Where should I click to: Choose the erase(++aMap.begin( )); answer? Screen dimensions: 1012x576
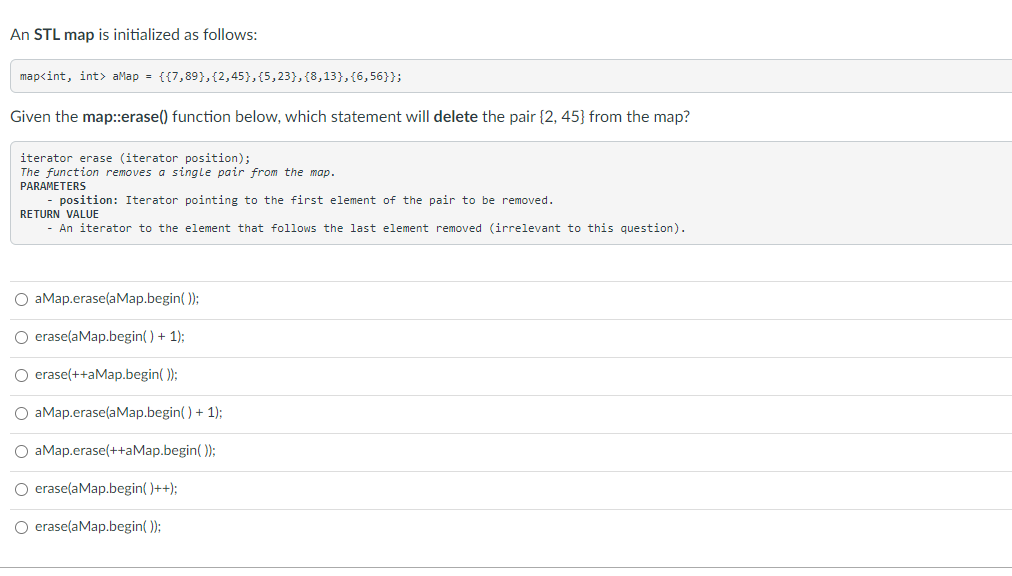click(21, 374)
